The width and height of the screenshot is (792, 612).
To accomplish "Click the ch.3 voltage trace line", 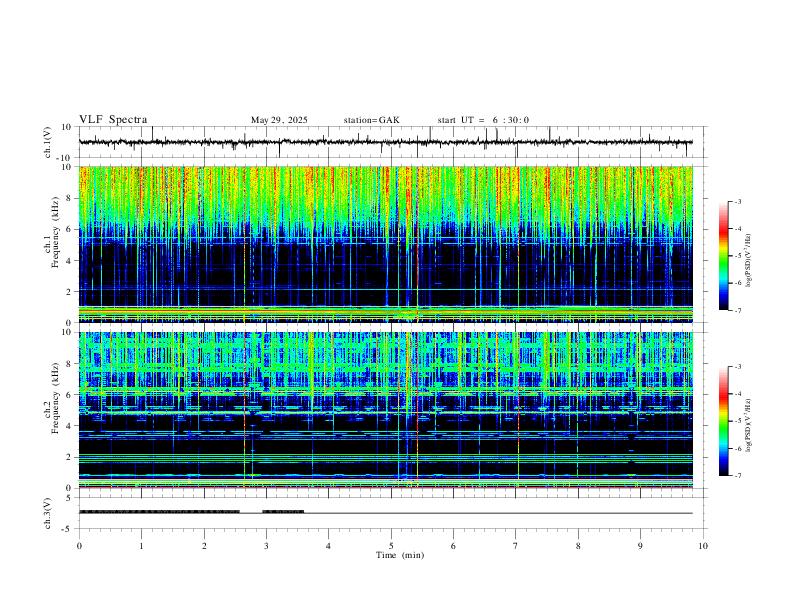I will [x=385, y=513].
